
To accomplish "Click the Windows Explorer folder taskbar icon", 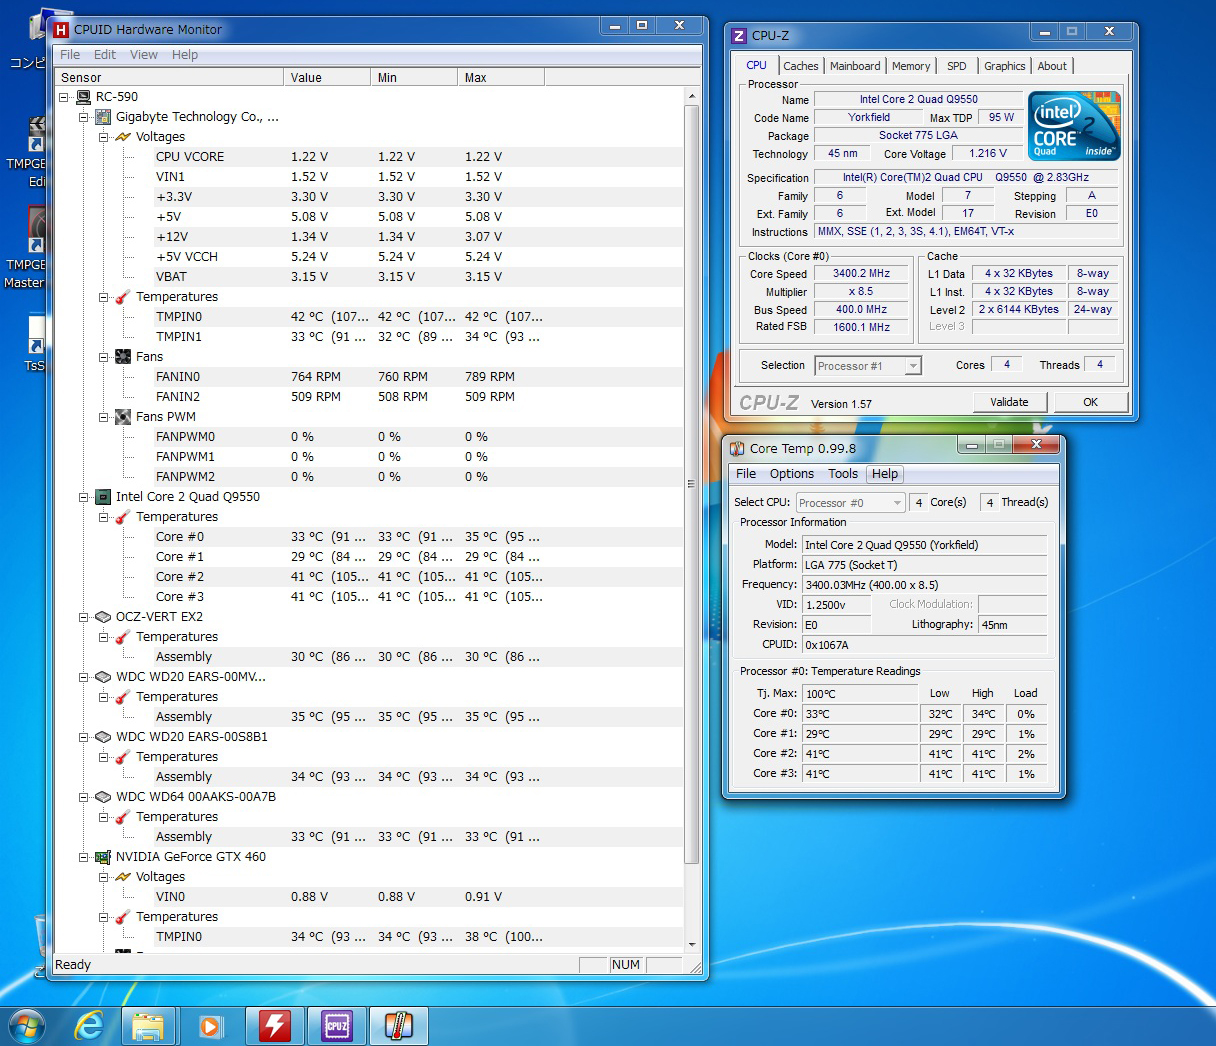I will [148, 1026].
